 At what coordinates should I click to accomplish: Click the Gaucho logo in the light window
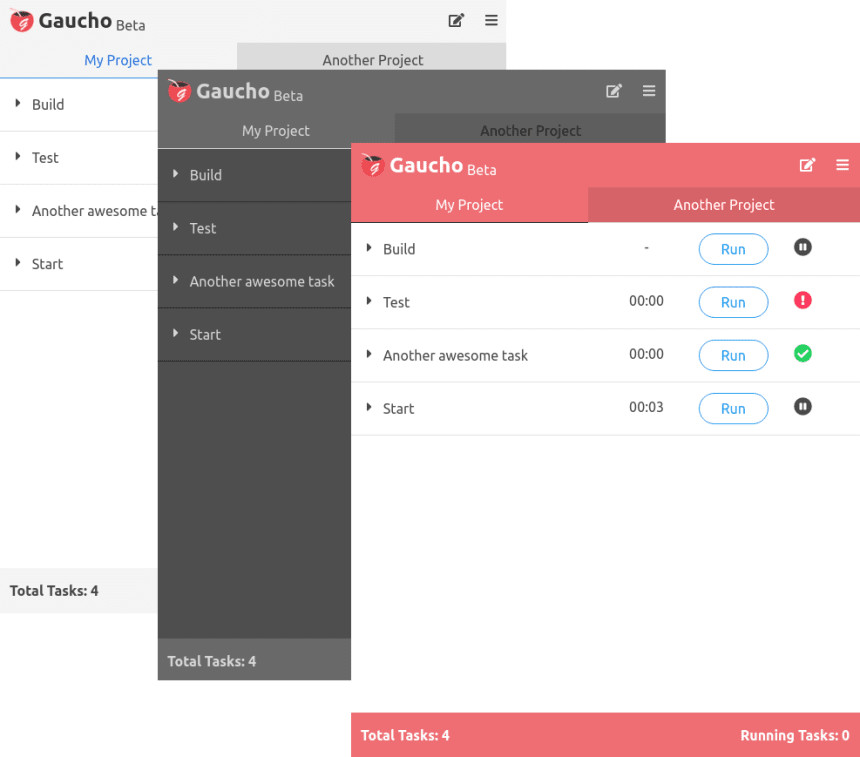coord(22,21)
